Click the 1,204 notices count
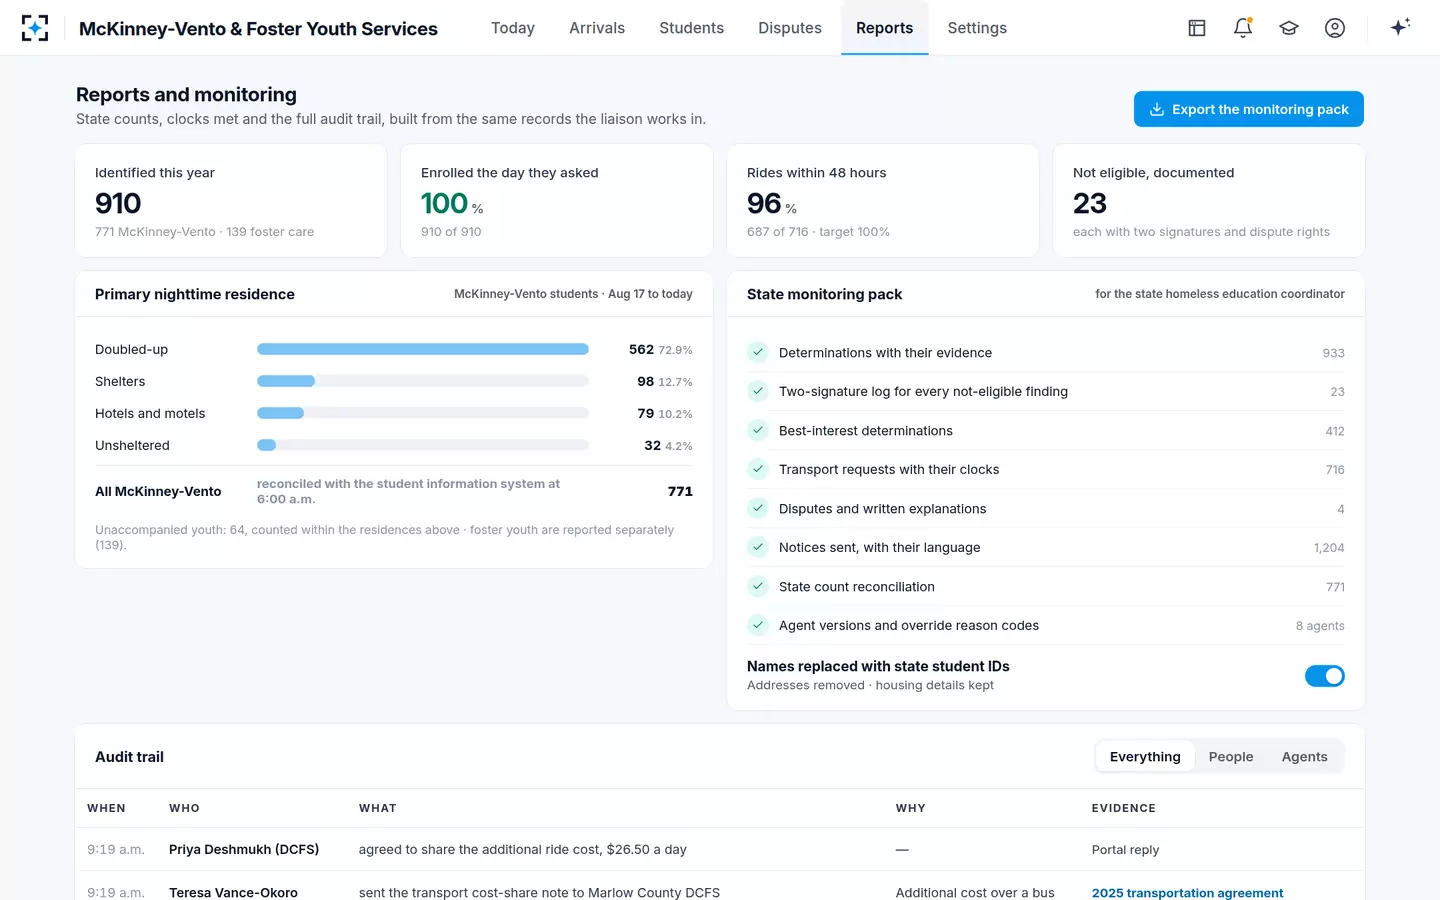The image size is (1440, 900). [x=1329, y=547]
